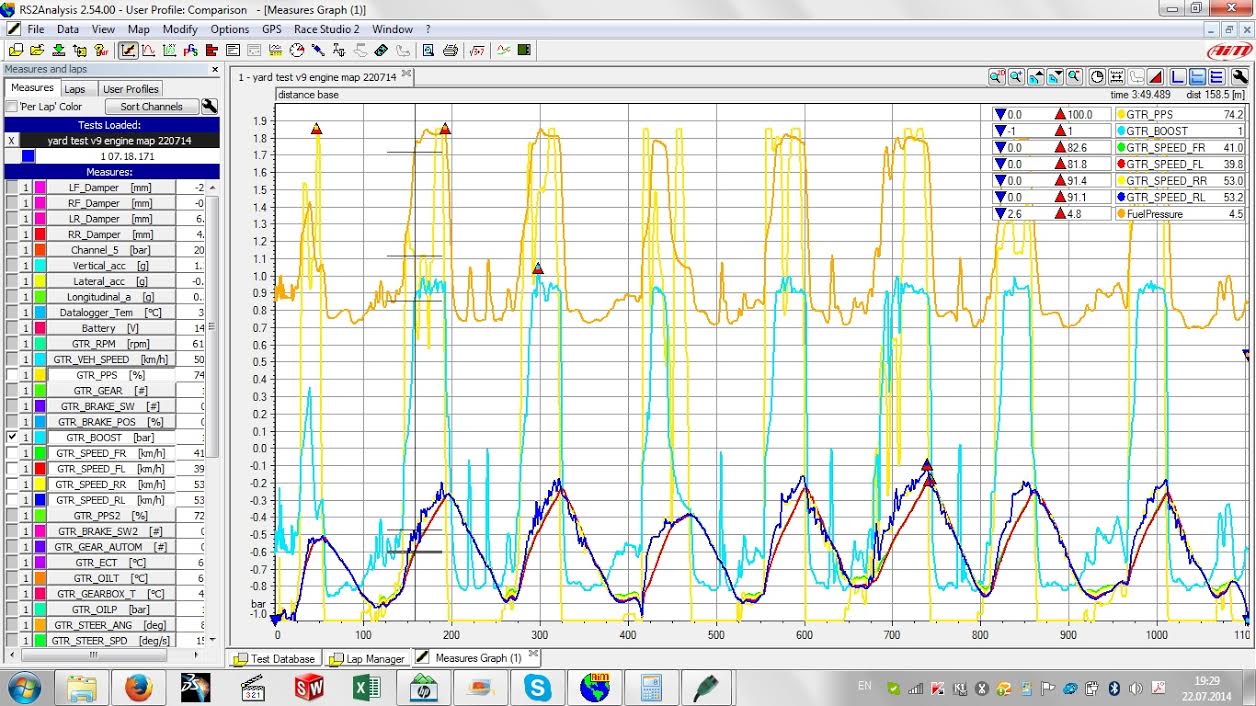Image resolution: width=1256 pixels, height=706 pixels.
Task: Switch to the User Profiles tab
Action: tap(131, 89)
